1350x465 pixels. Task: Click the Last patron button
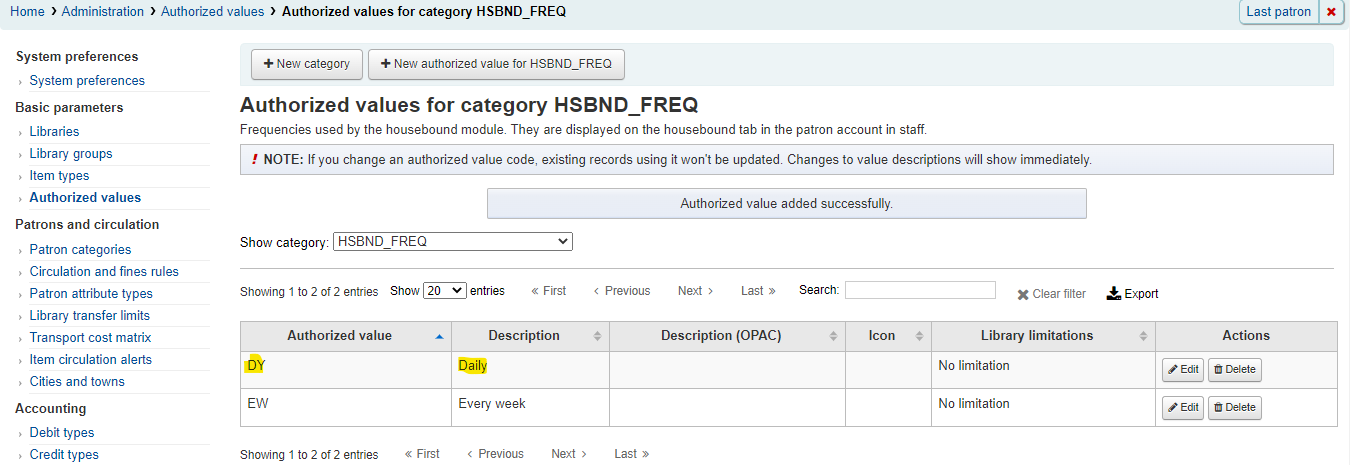coord(1278,12)
